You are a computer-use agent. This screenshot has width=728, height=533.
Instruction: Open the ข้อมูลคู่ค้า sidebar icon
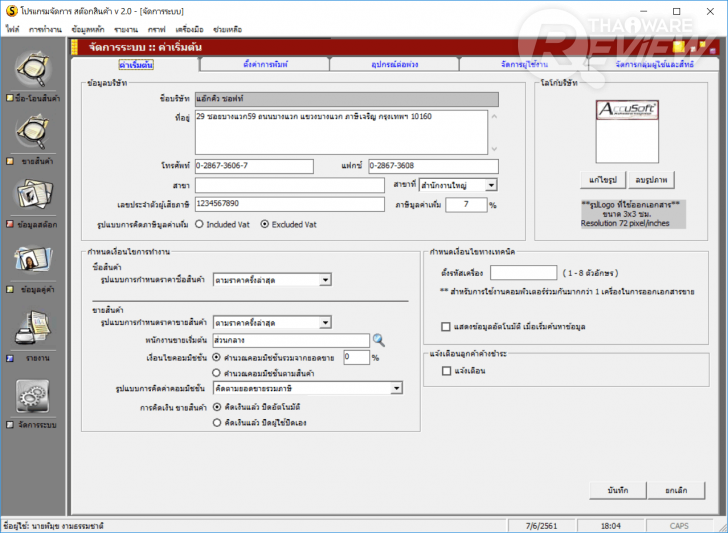tap(34, 259)
